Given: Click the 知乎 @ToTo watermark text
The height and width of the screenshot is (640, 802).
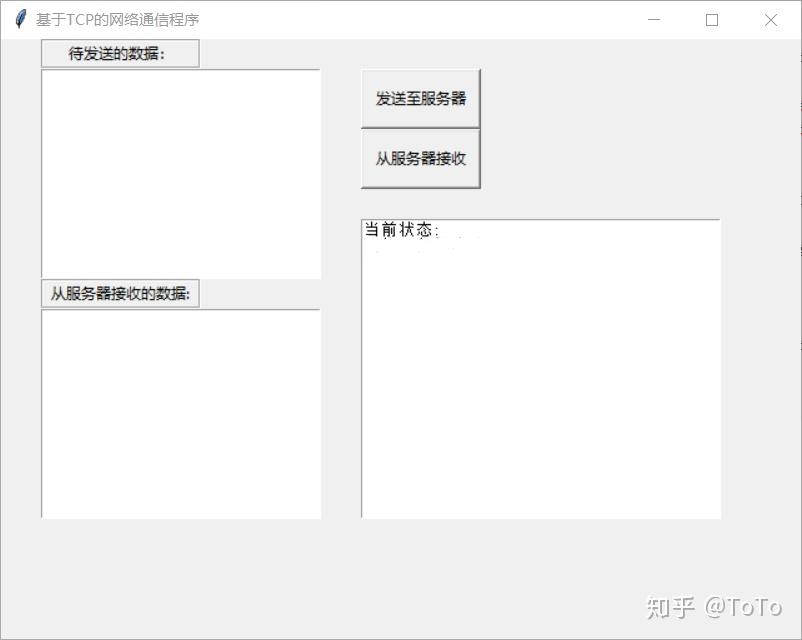Looking at the screenshot, I should pos(716,603).
